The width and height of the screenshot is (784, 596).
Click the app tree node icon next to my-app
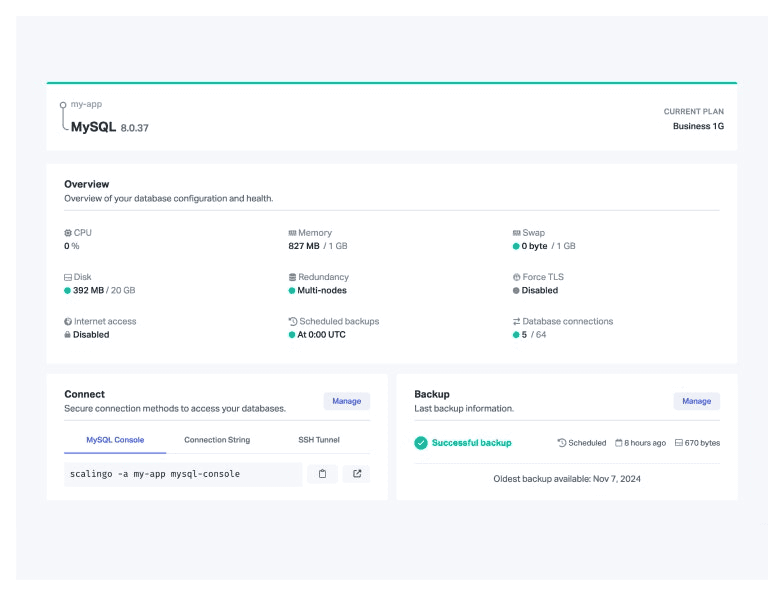(63, 106)
